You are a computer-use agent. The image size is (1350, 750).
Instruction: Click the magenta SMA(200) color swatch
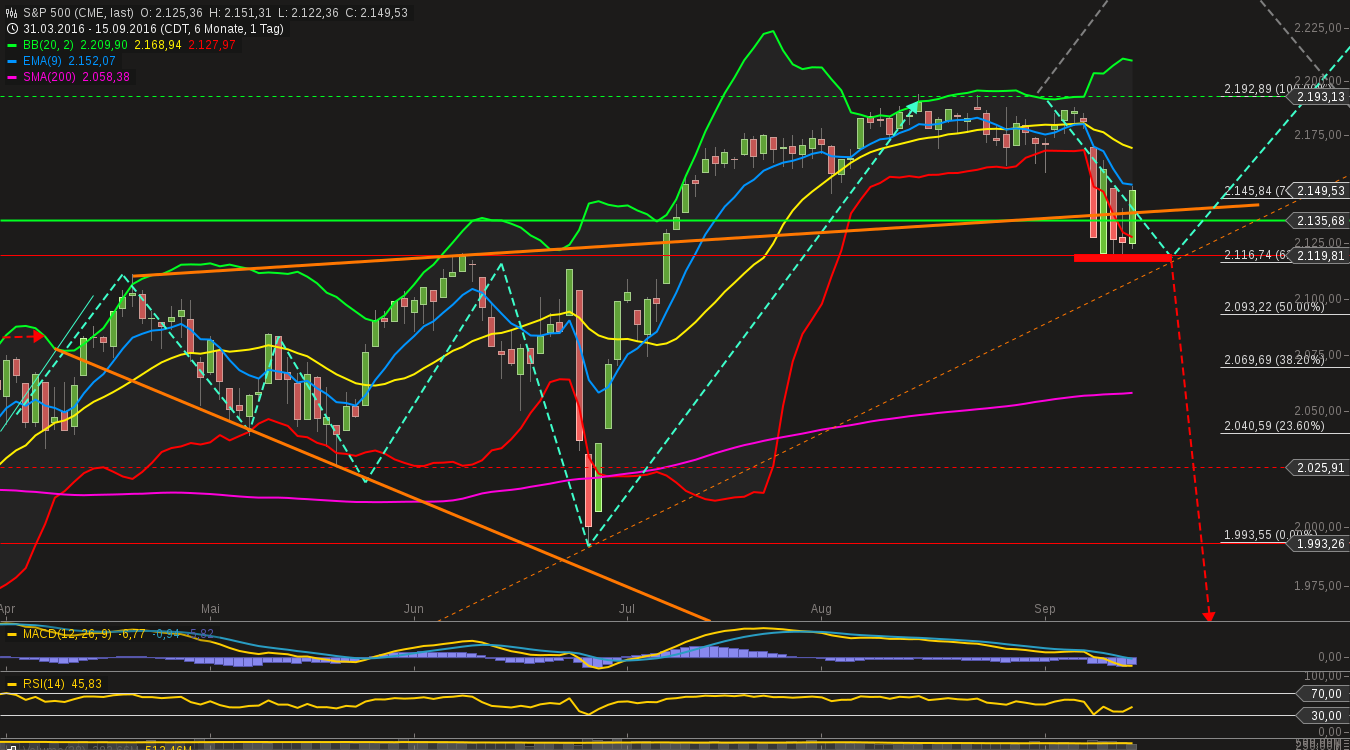12,77
